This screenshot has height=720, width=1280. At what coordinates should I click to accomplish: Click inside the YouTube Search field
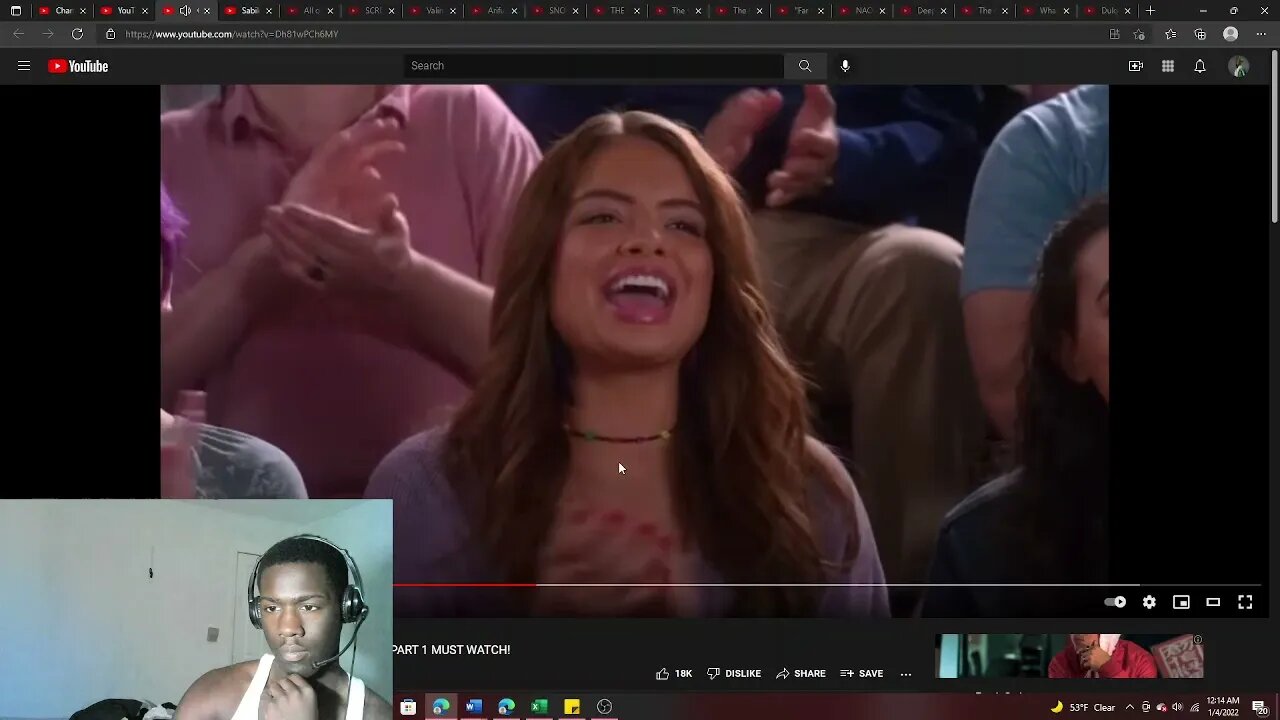[594, 66]
